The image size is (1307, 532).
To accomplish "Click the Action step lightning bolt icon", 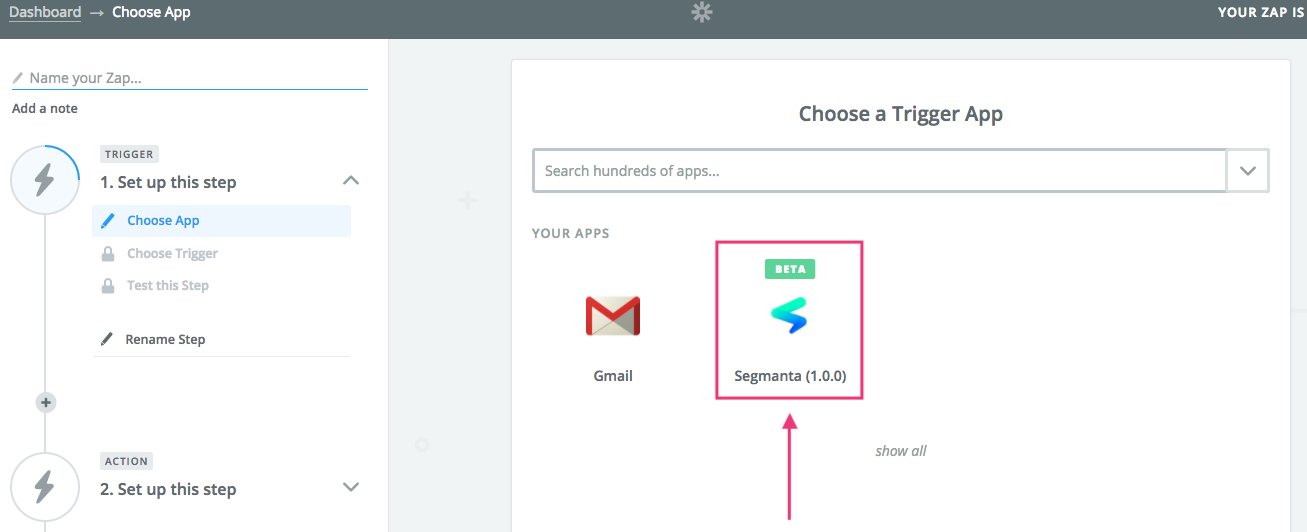I will point(45,487).
